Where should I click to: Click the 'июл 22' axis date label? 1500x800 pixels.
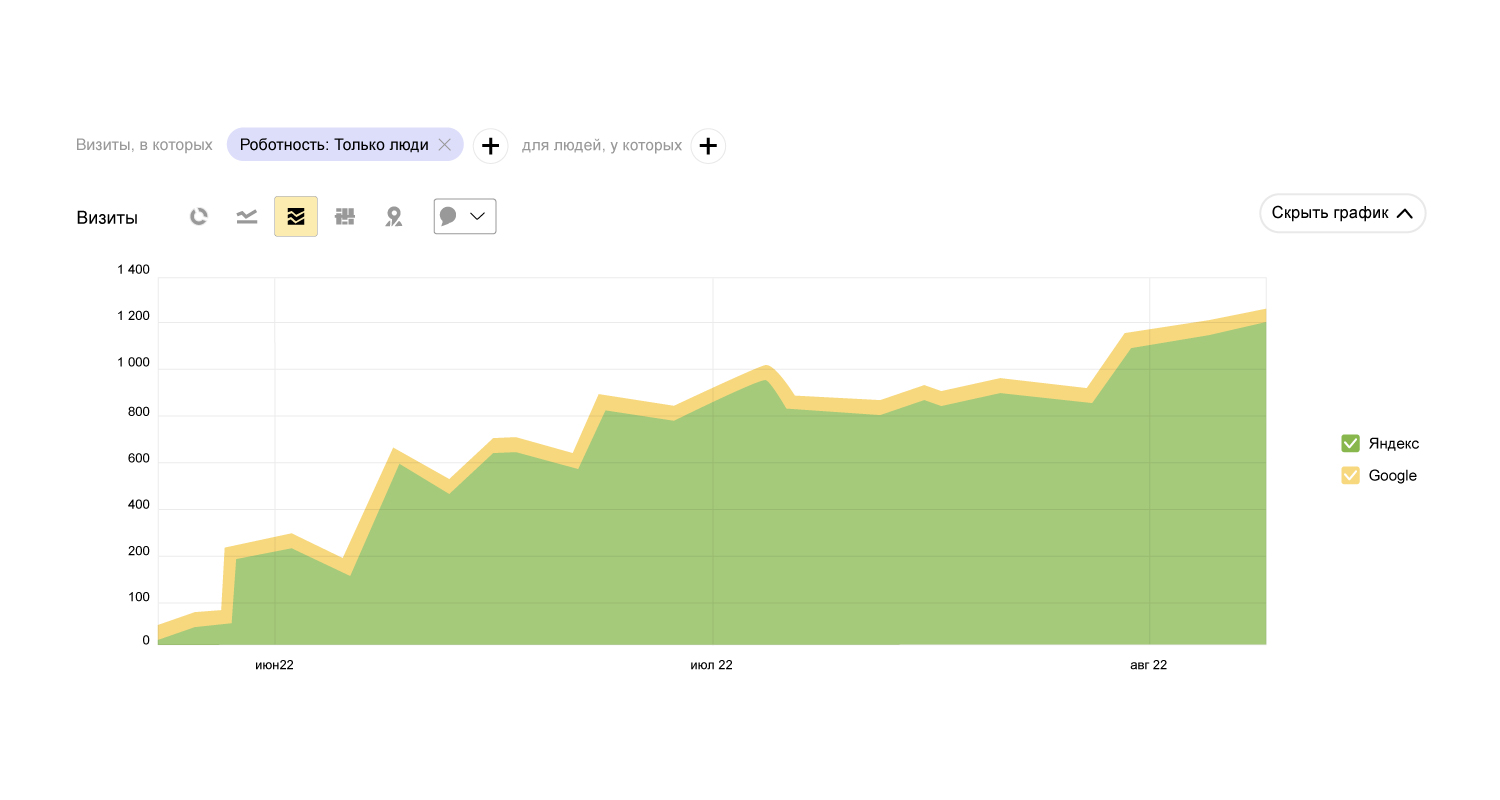click(711, 665)
